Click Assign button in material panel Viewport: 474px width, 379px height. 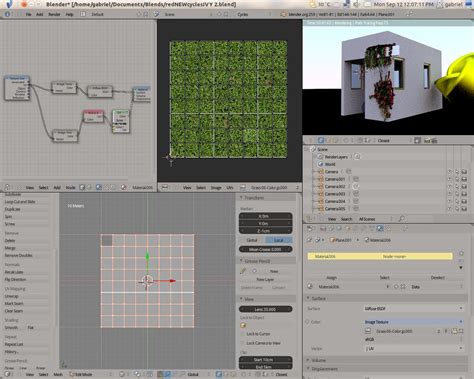tap(331, 277)
